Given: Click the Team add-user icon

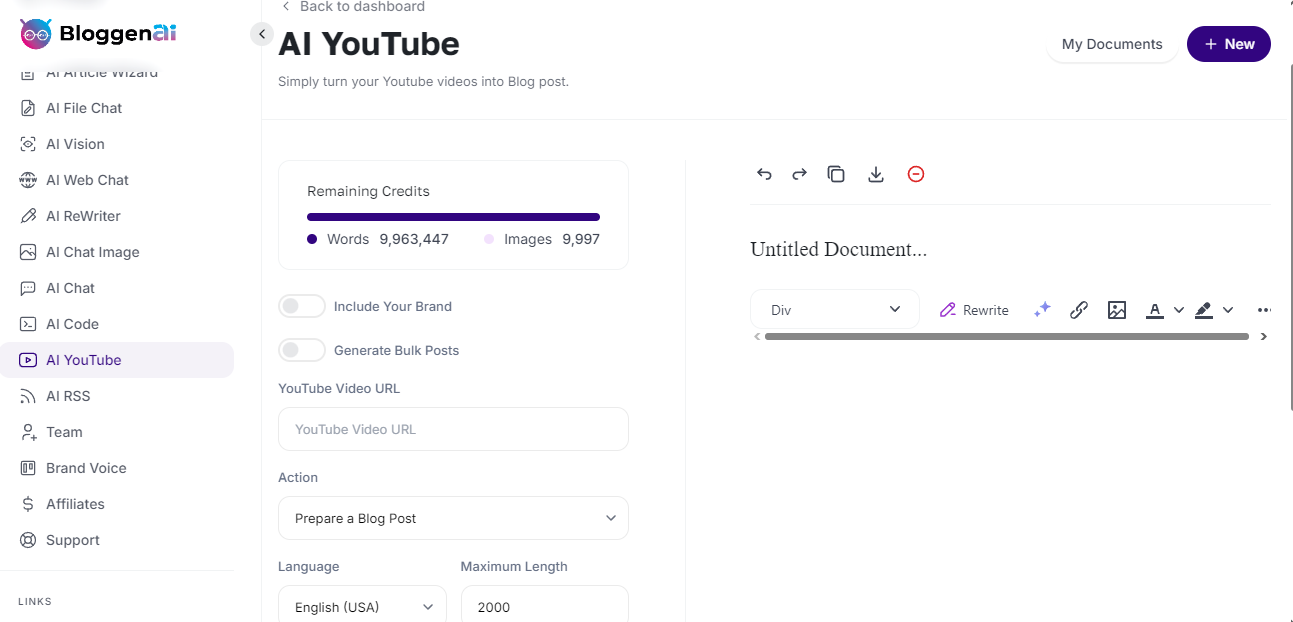Looking at the screenshot, I should point(28,432).
